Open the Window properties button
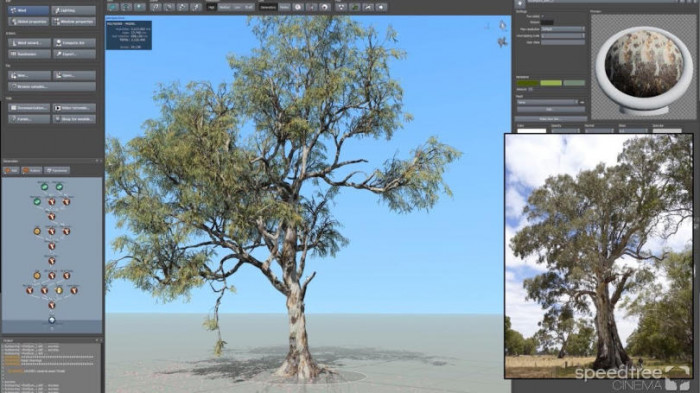The width and height of the screenshot is (700, 393). (73, 21)
